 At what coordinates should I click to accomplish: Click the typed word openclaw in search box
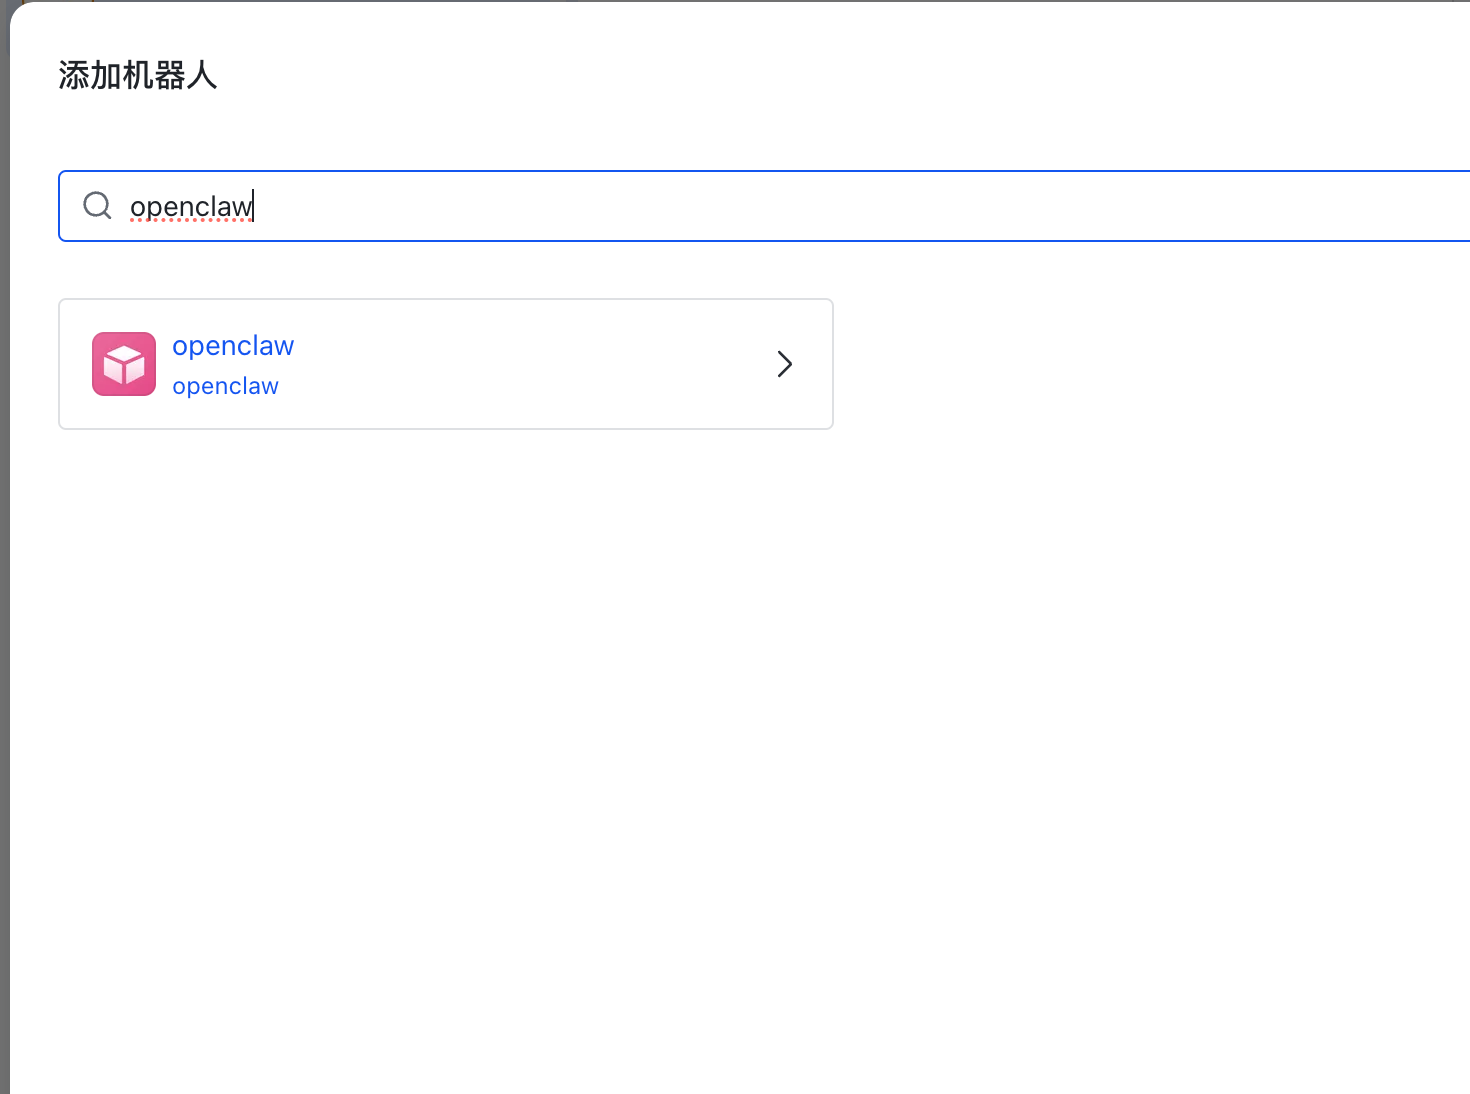pos(190,206)
